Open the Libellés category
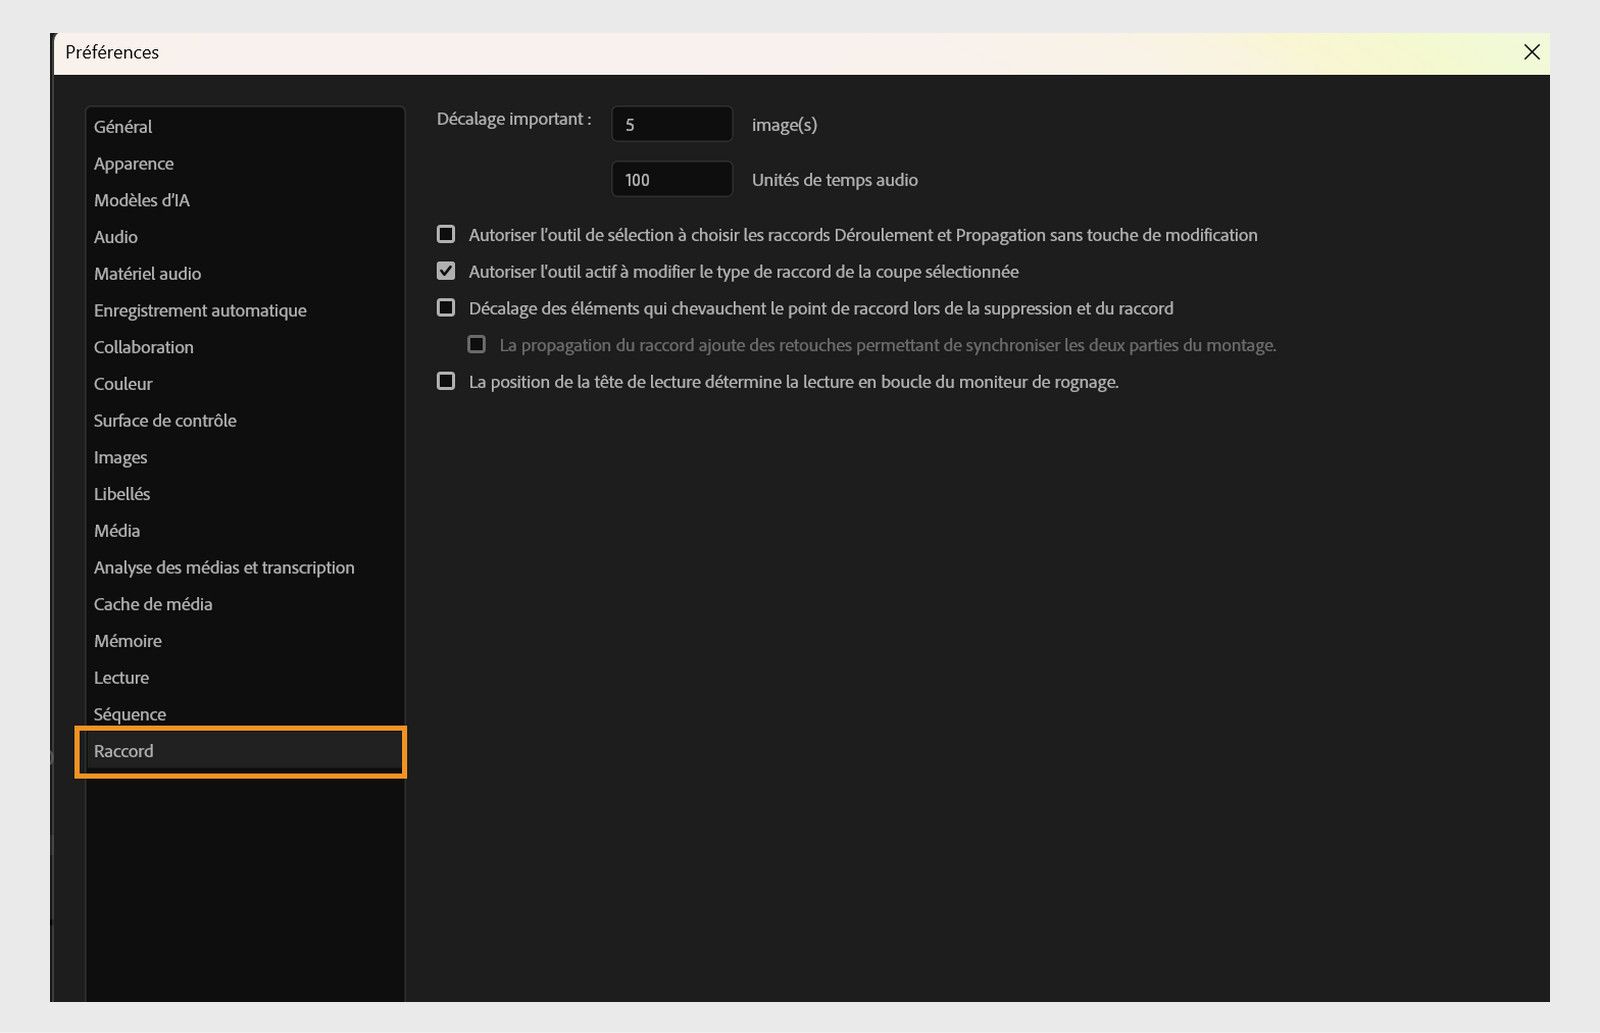The image size is (1600, 1033). (x=121, y=493)
